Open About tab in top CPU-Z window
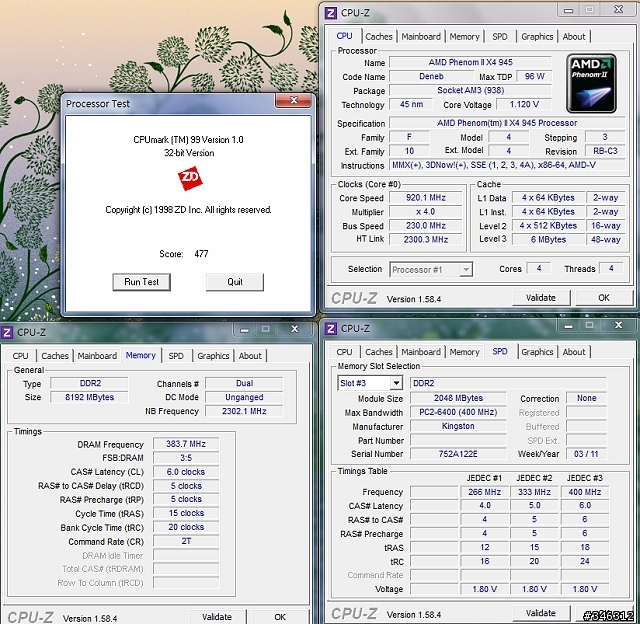This screenshot has width=640, height=624. pos(574,36)
